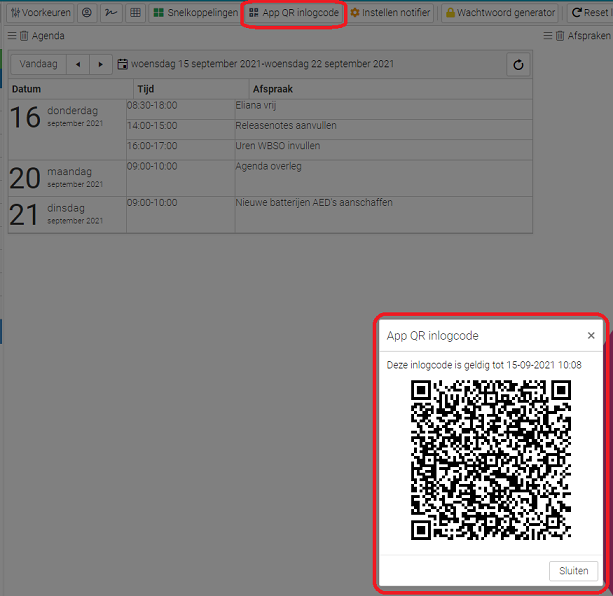Select the 'Agenda overleg' appointment
This screenshot has height=596, width=613.
(x=383, y=178)
